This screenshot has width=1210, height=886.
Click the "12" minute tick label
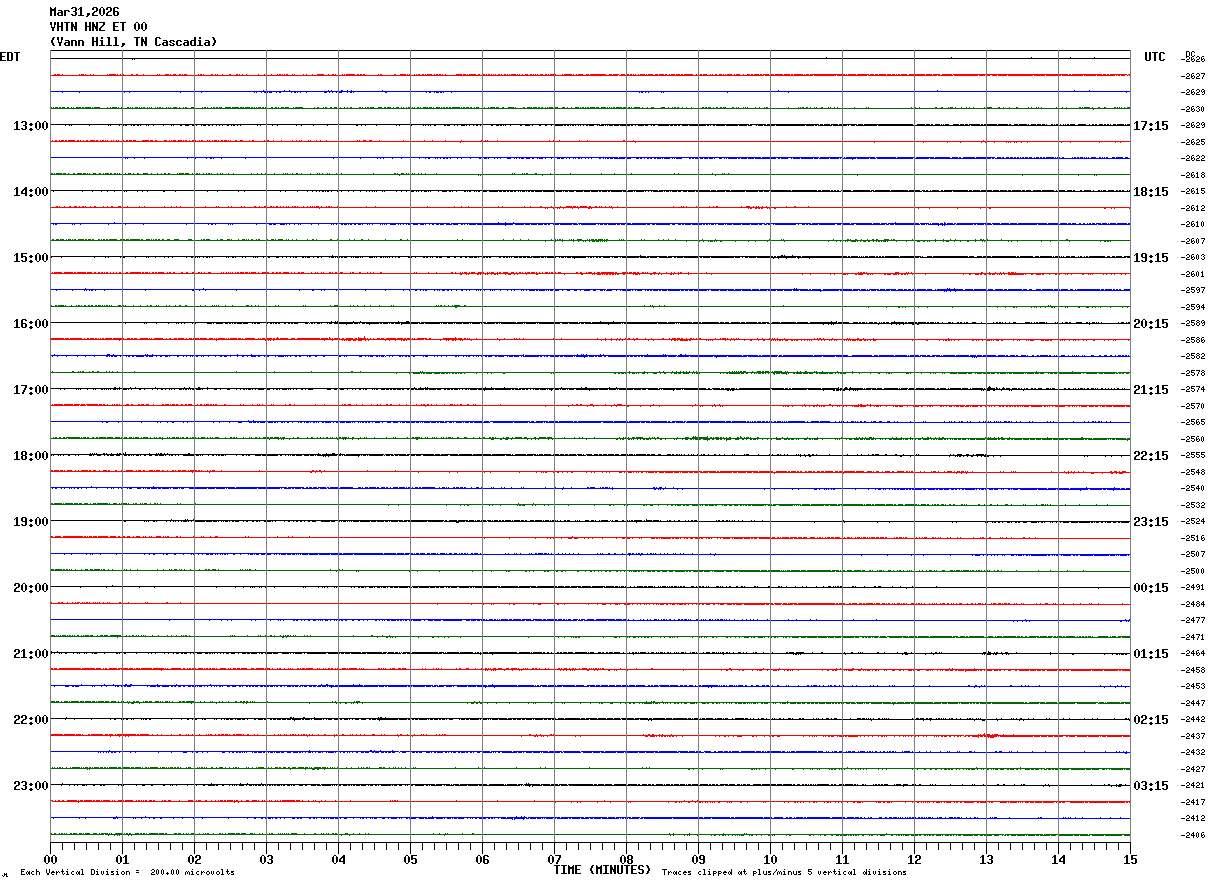point(914,859)
